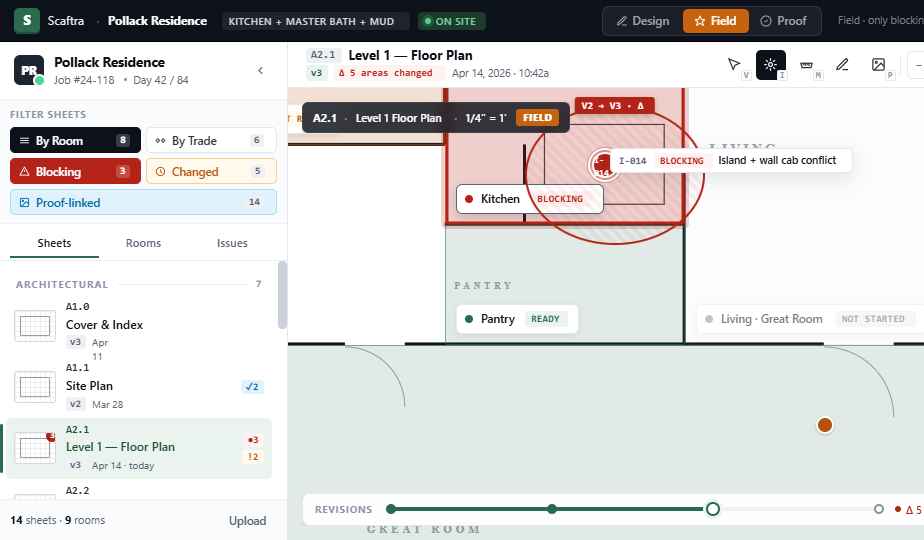Select the A2.1 Level 1 Floor Plan sheet
This screenshot has width=924, height=540.
tap(138, 448)
